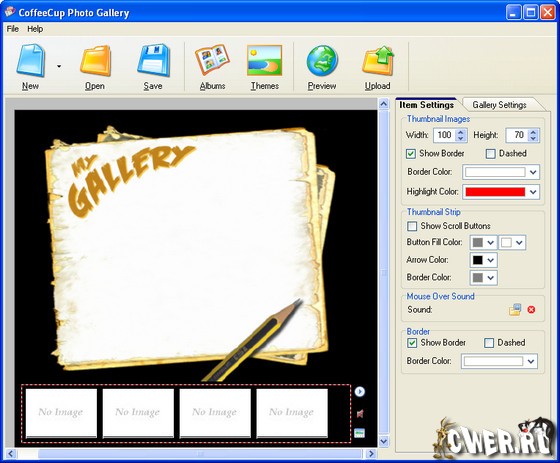Select the second No Image thumbnail

pos(138,413)
